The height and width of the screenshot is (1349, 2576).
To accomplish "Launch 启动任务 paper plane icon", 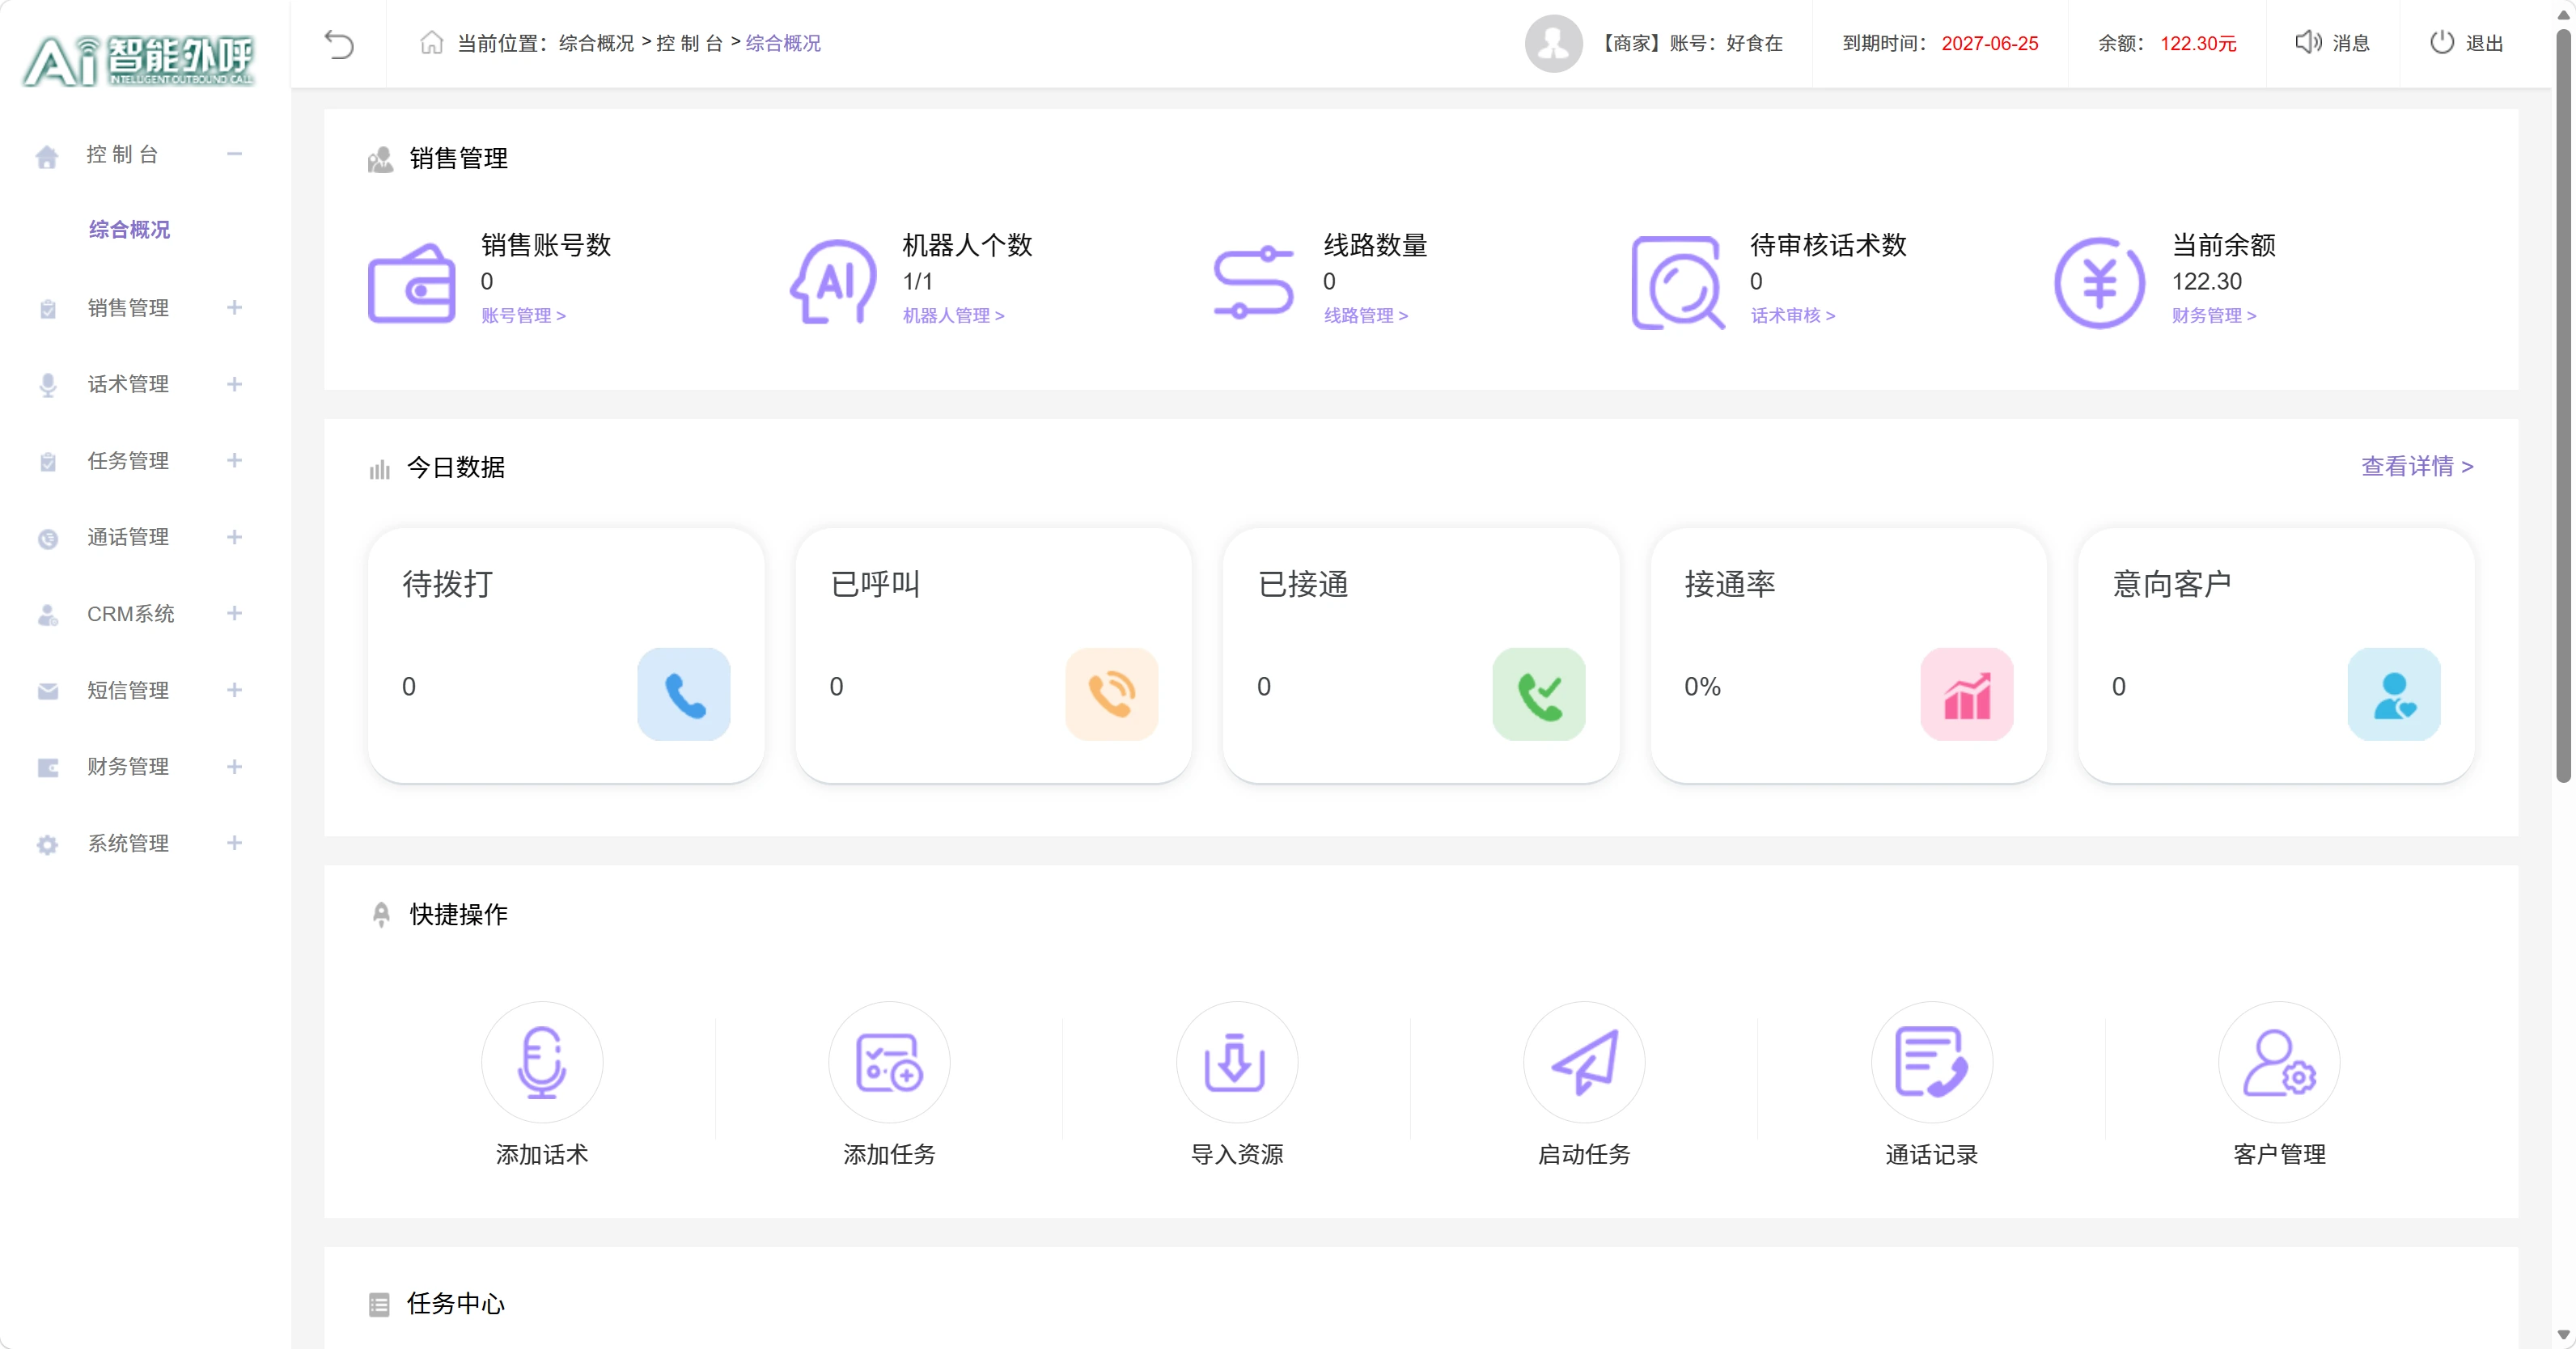I will (x=1584, y=1062).
